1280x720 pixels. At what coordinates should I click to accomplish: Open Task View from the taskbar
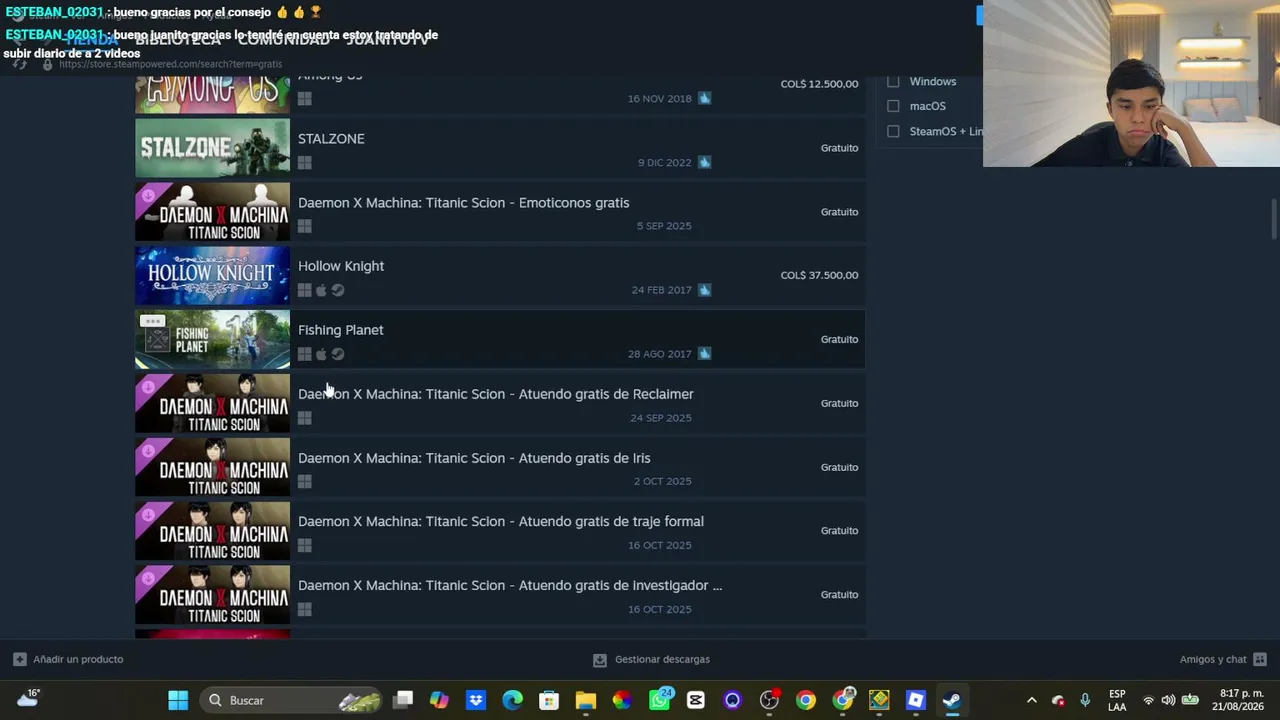[x=403, y=700]
